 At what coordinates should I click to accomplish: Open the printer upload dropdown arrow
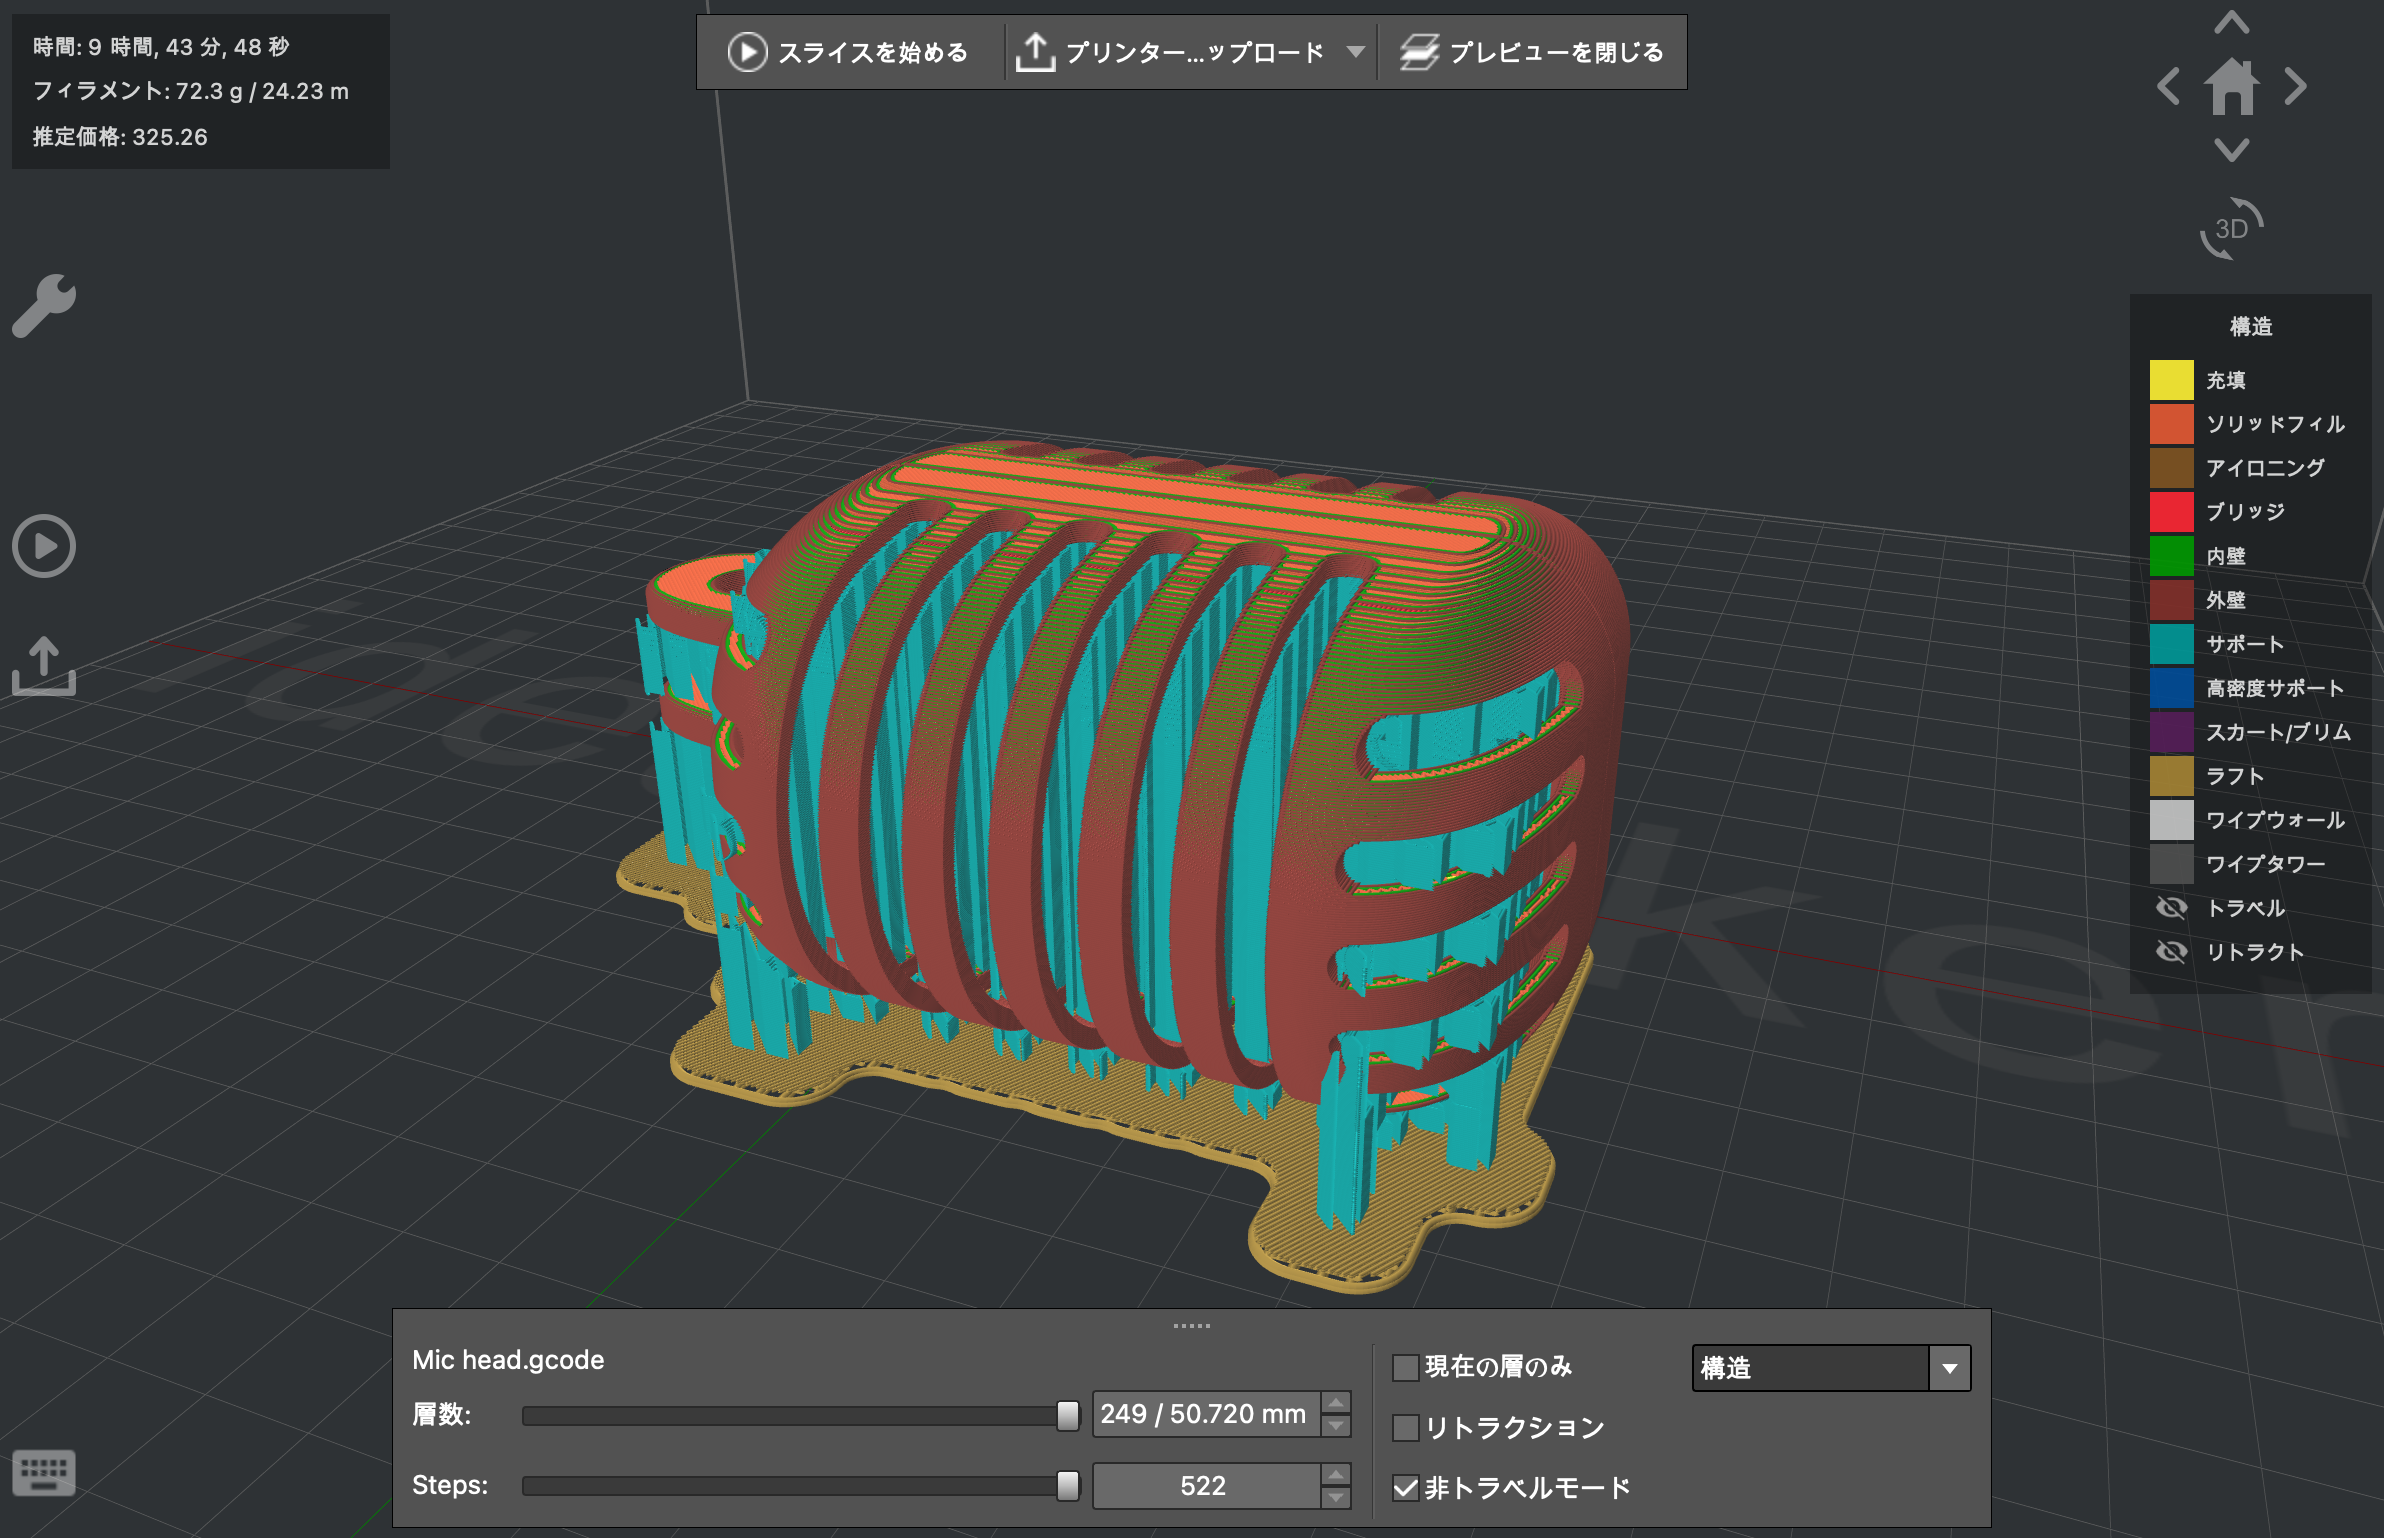(x=1355, y=52)
